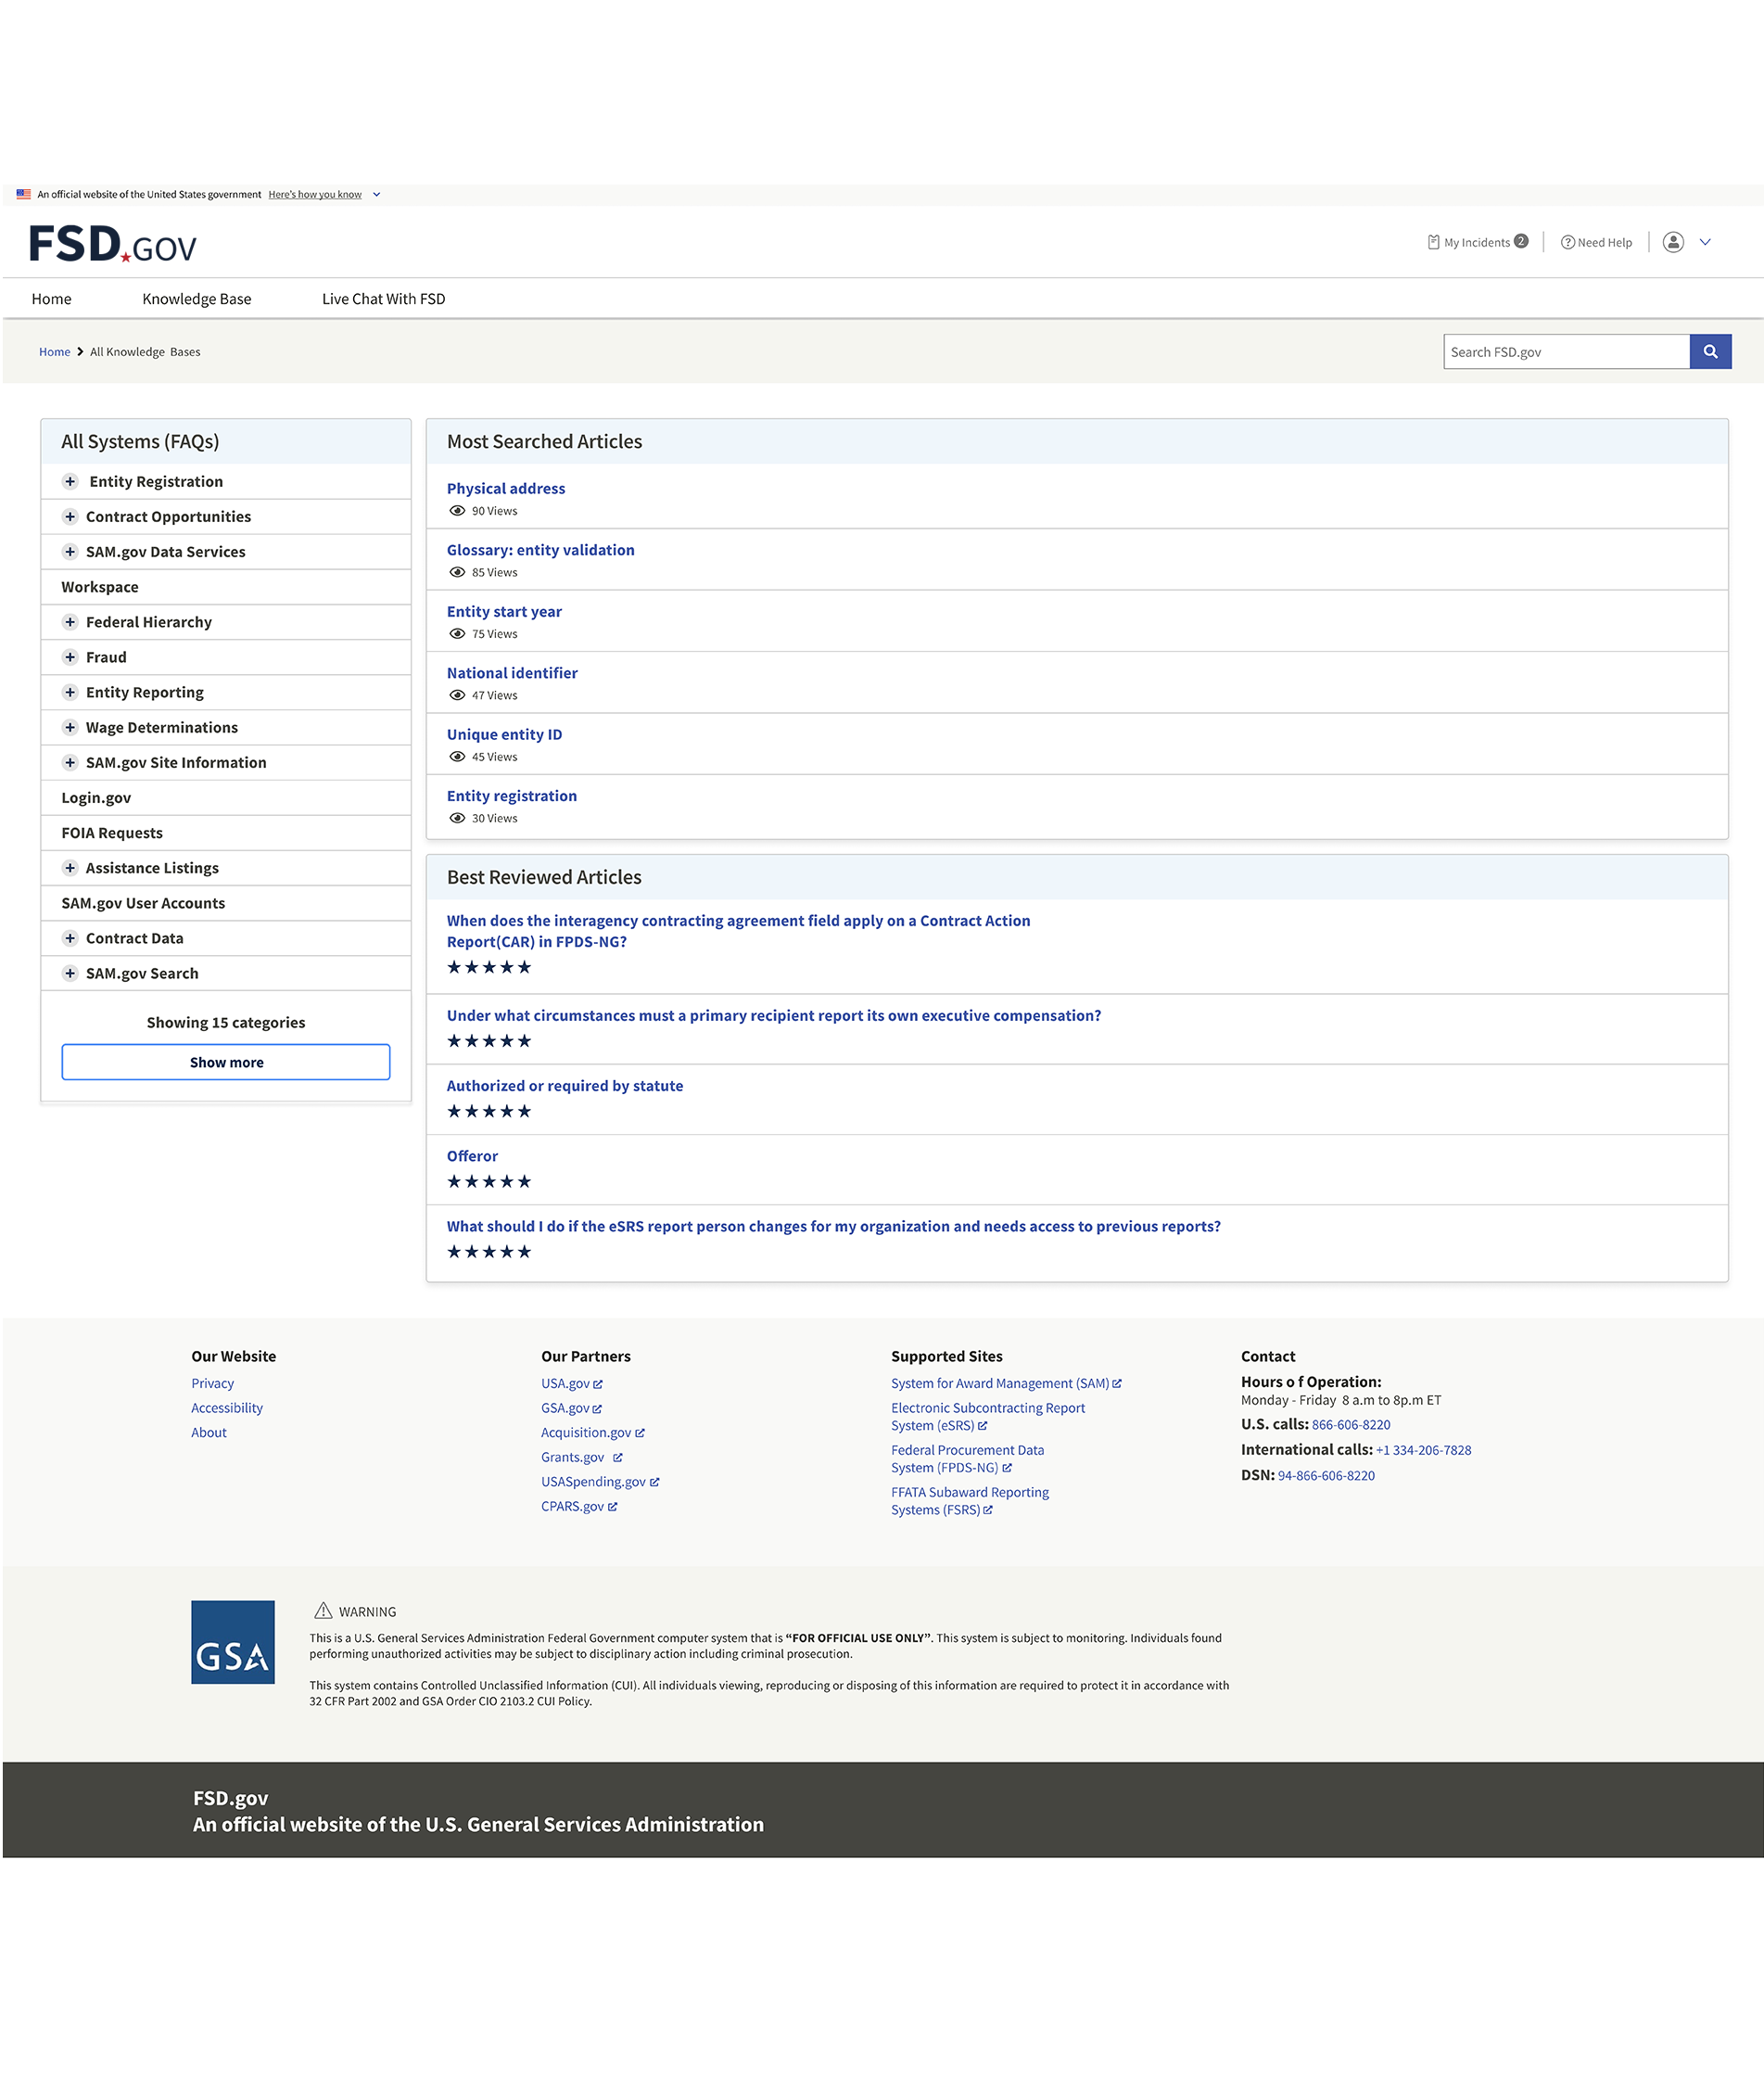Expand Contract Opportunities category
The image size is (1764, 2076).
70,516
